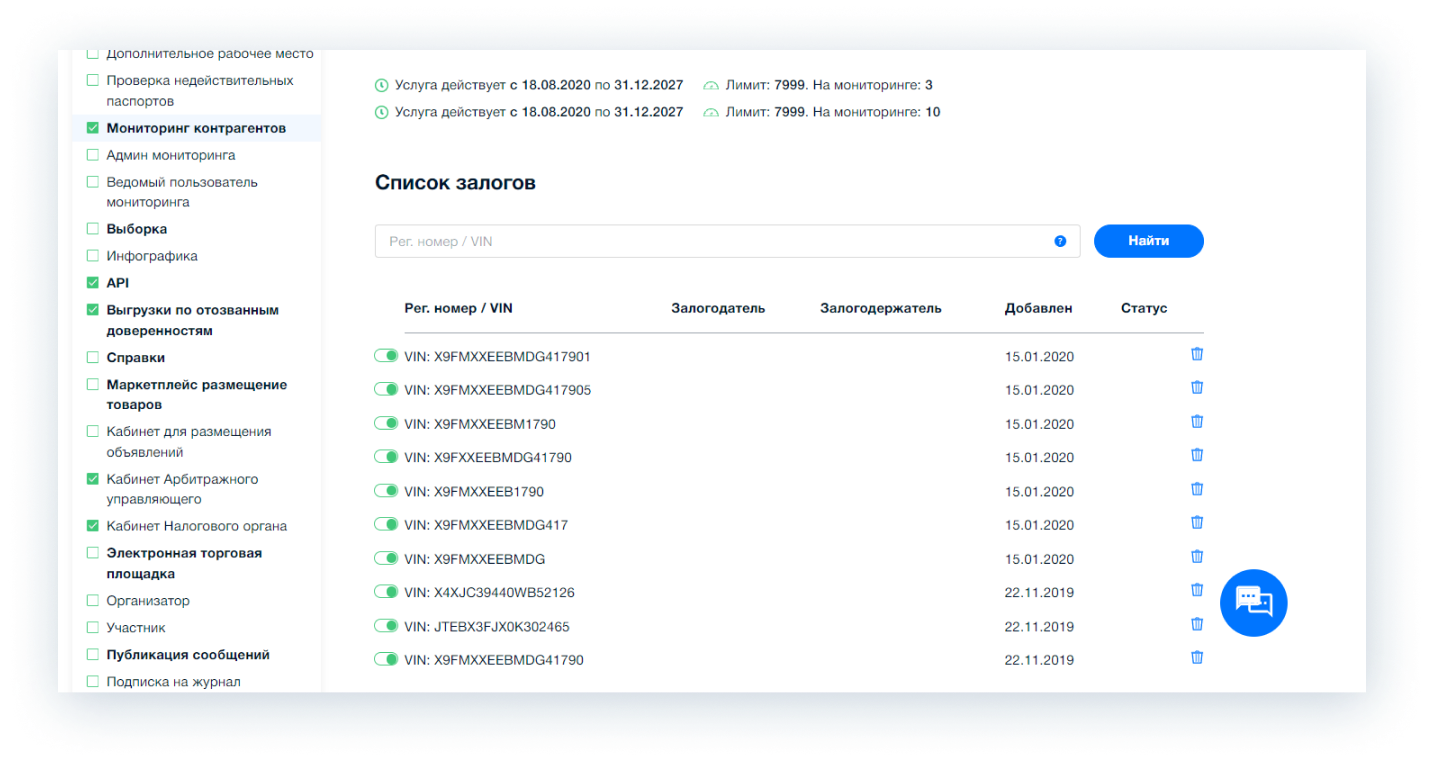Viewport: 1429px width, 763px height.
Task: Toggle the VIN X9FMXXEEBMDG switch
Action: click(x=386, y=558)
